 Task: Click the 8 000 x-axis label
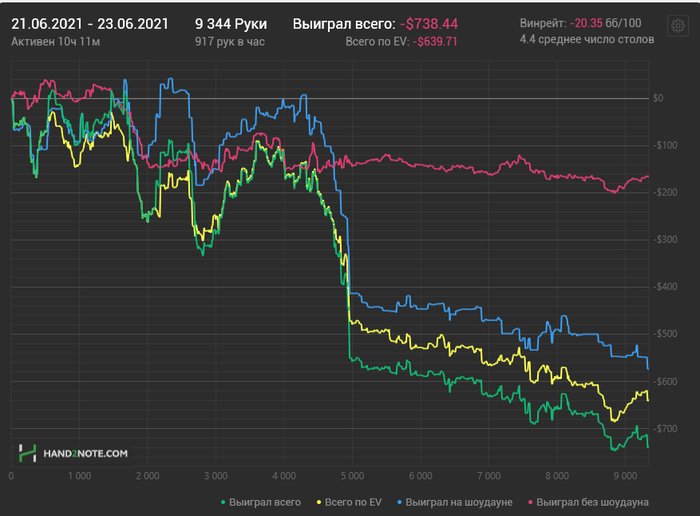557,476
